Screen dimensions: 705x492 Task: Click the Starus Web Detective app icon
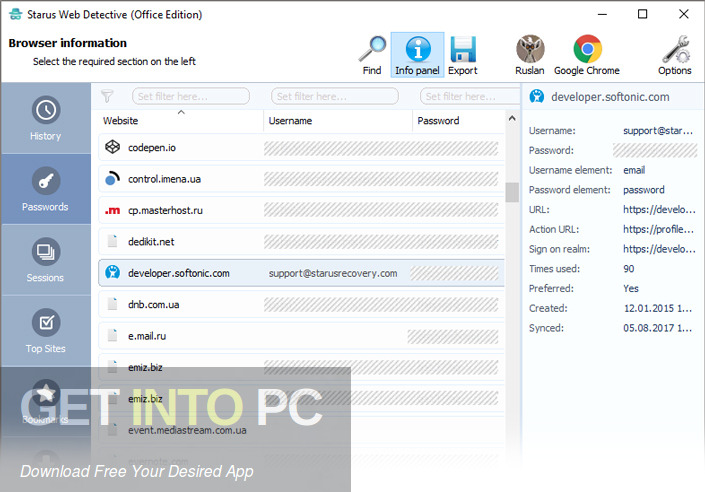click(15, 14)
